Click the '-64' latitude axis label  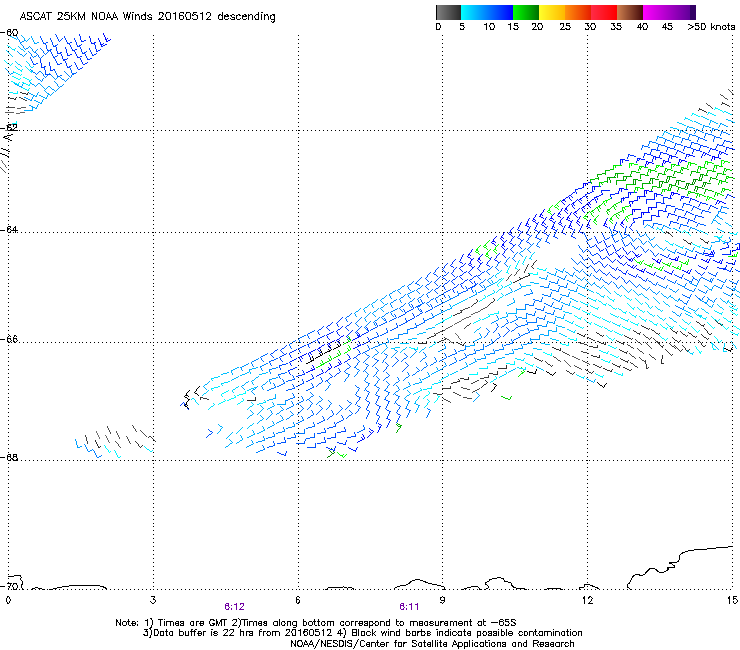tap(9, 229)
